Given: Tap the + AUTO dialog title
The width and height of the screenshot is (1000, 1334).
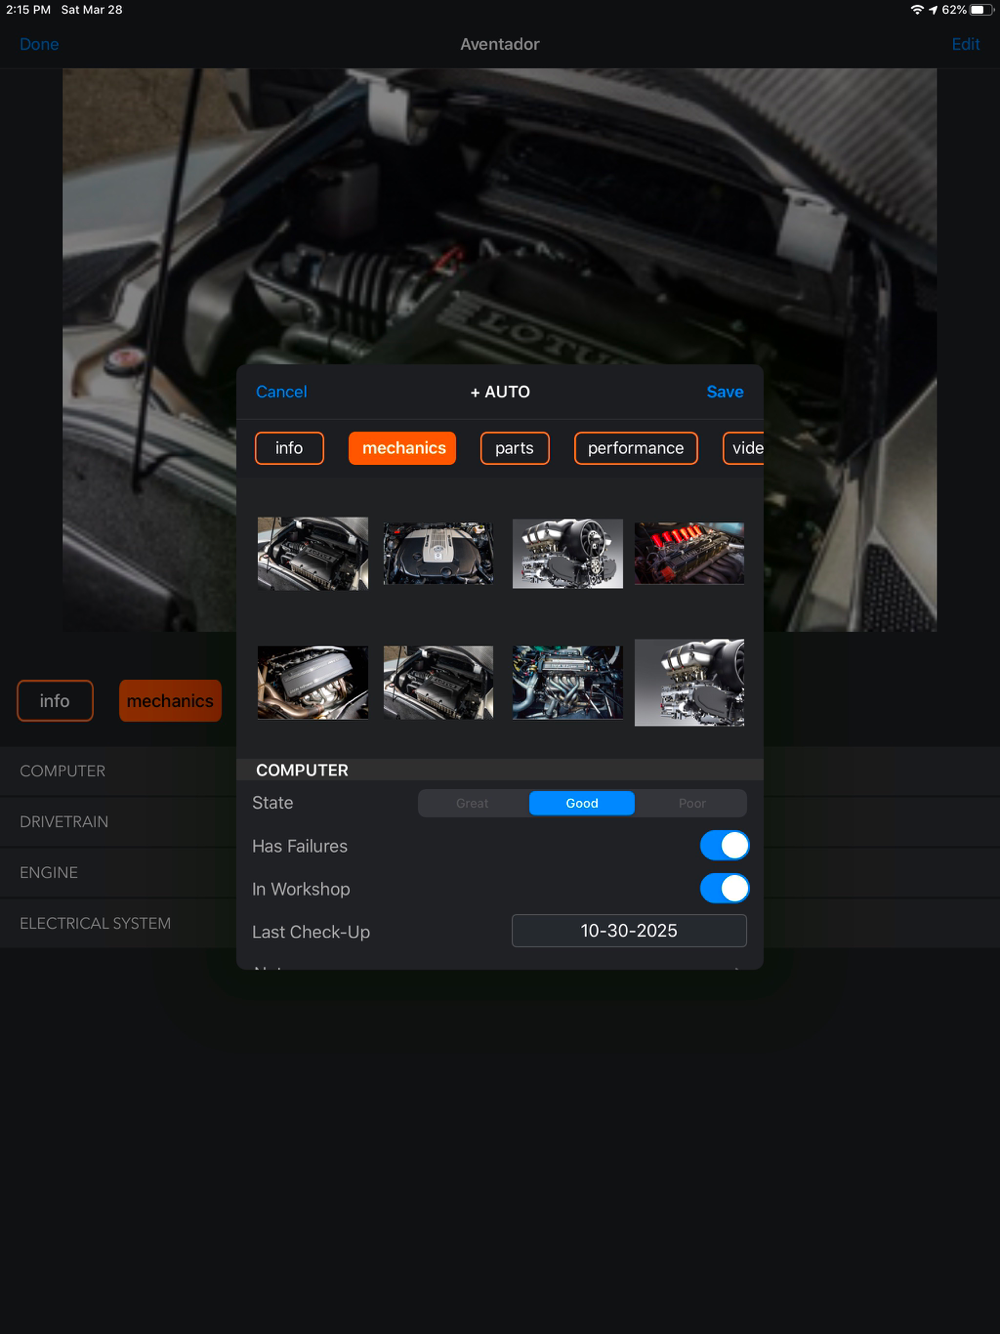Looking at the screenshot, I should pyautogui.click(x=500, y=392).
